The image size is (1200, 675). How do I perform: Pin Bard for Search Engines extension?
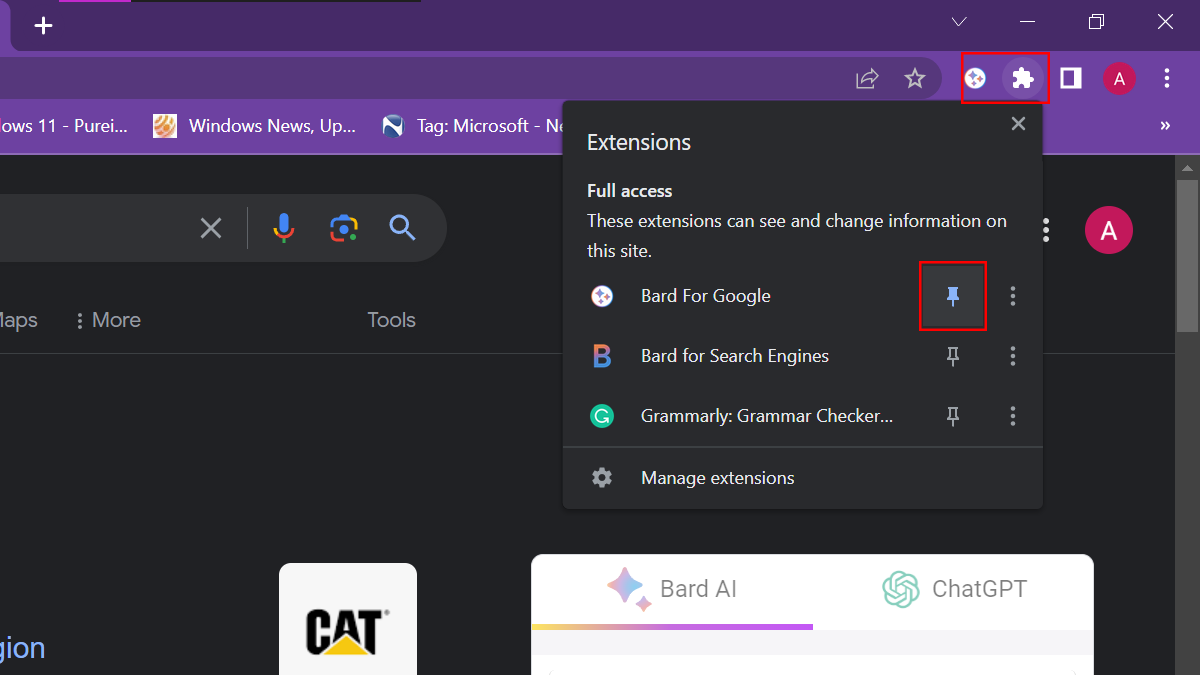click(953, 356)
